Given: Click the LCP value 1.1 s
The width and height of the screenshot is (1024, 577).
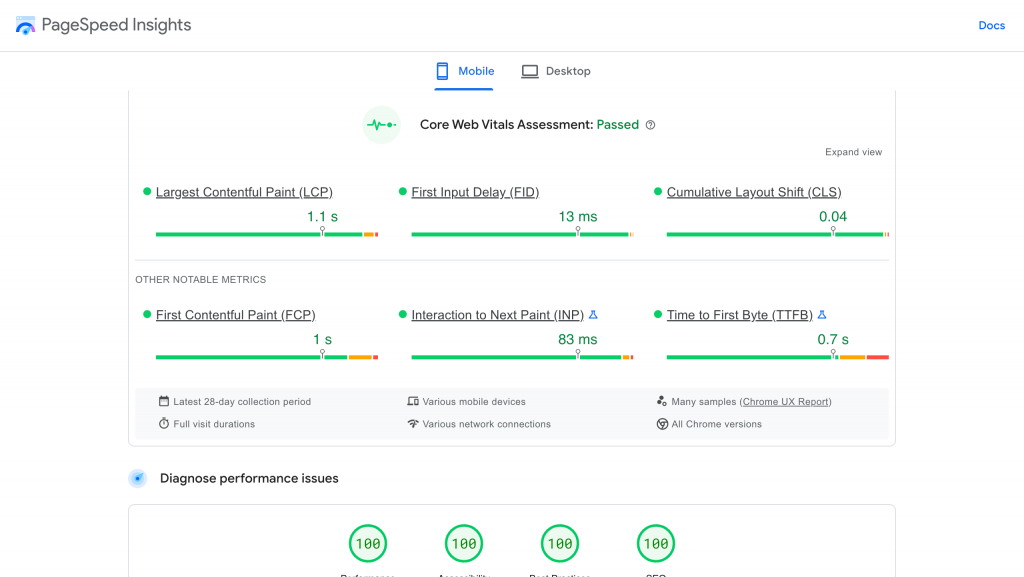Looking at the screenshot, I should [x=323, y=217].
